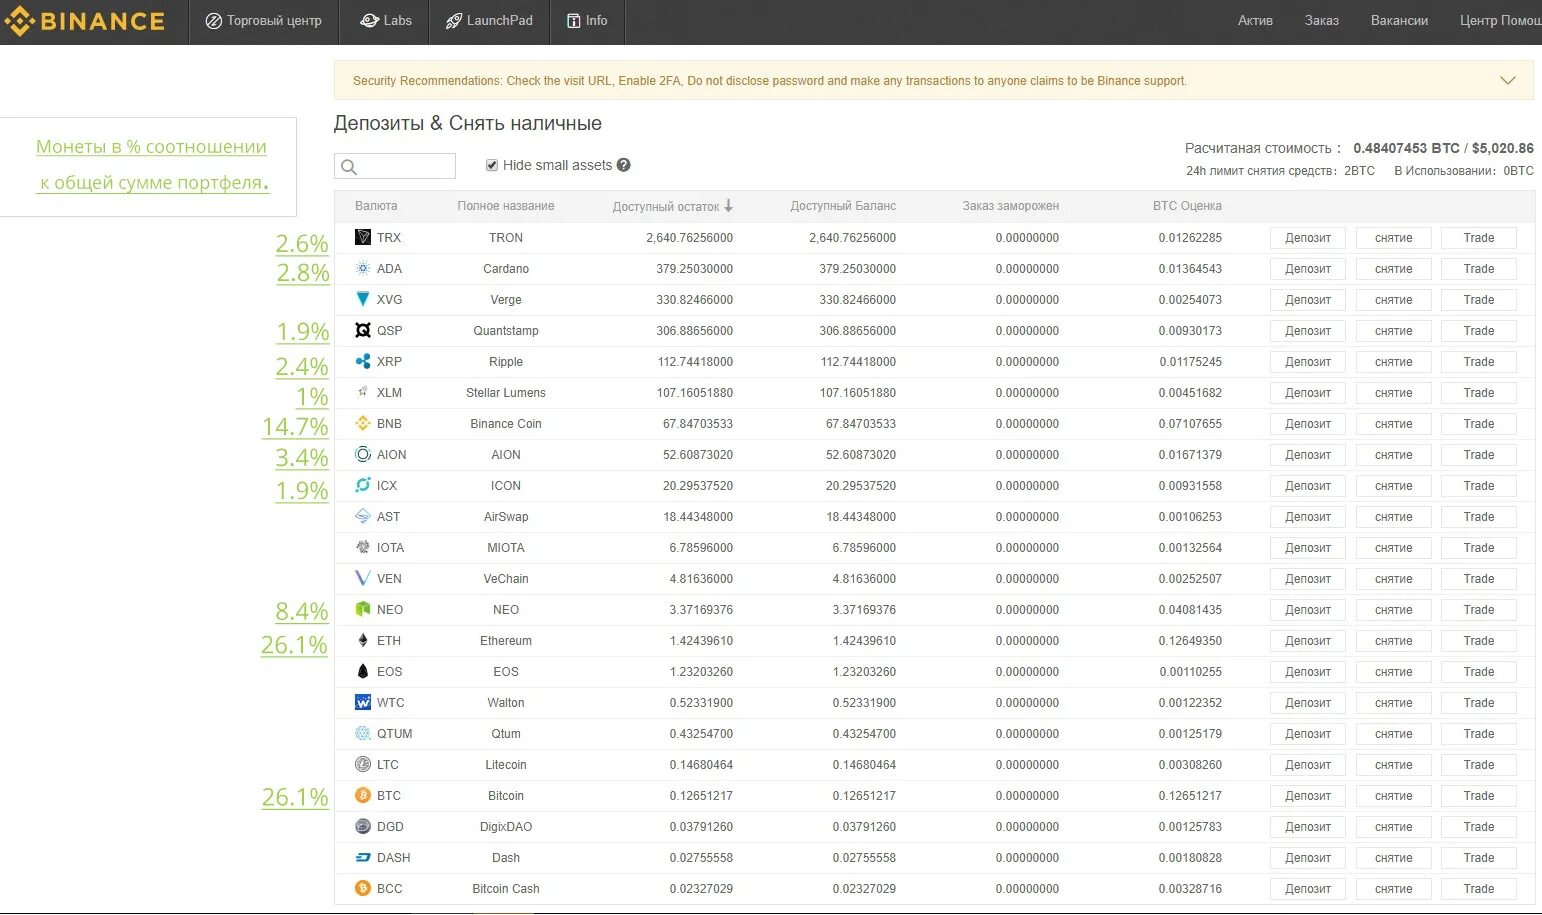The width and height of the screenshot is (1542, 915).
Task: Click the снятие button for ETH
Action: (x=1393, y=641)
